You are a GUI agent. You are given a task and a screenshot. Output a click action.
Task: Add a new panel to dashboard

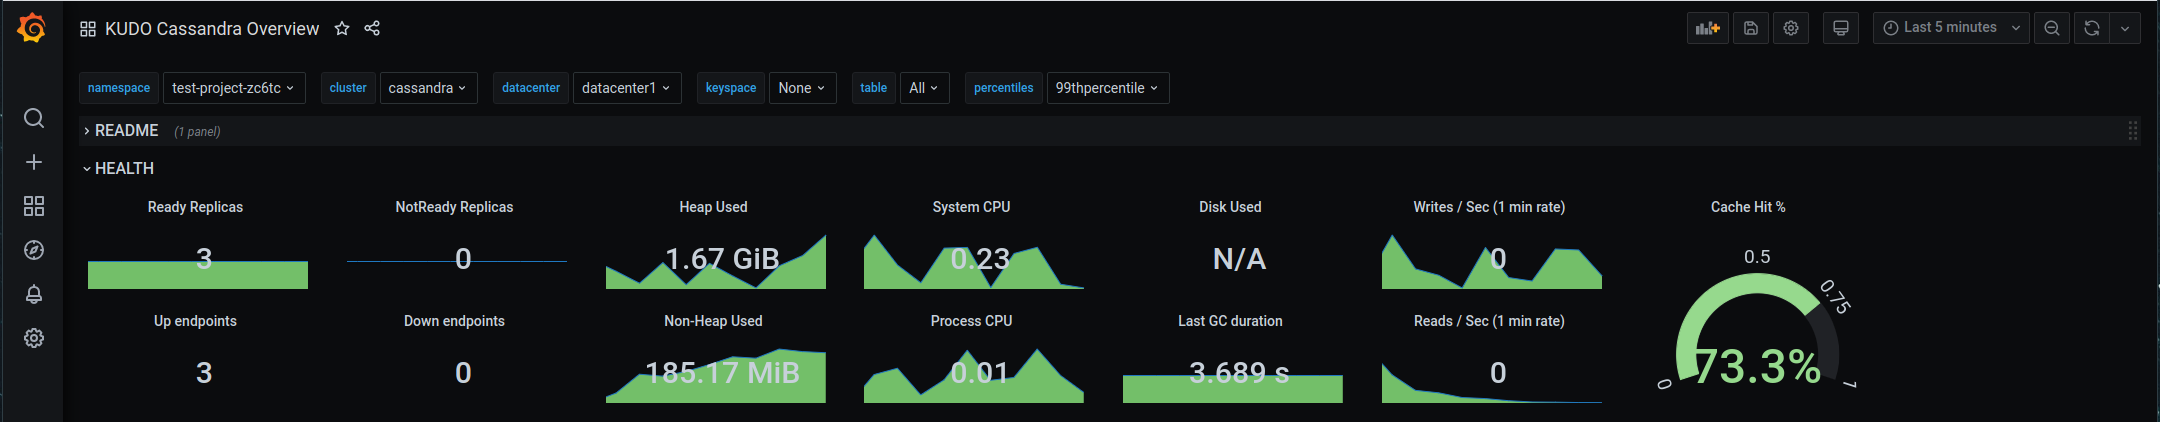click(x=1707, y=28)
